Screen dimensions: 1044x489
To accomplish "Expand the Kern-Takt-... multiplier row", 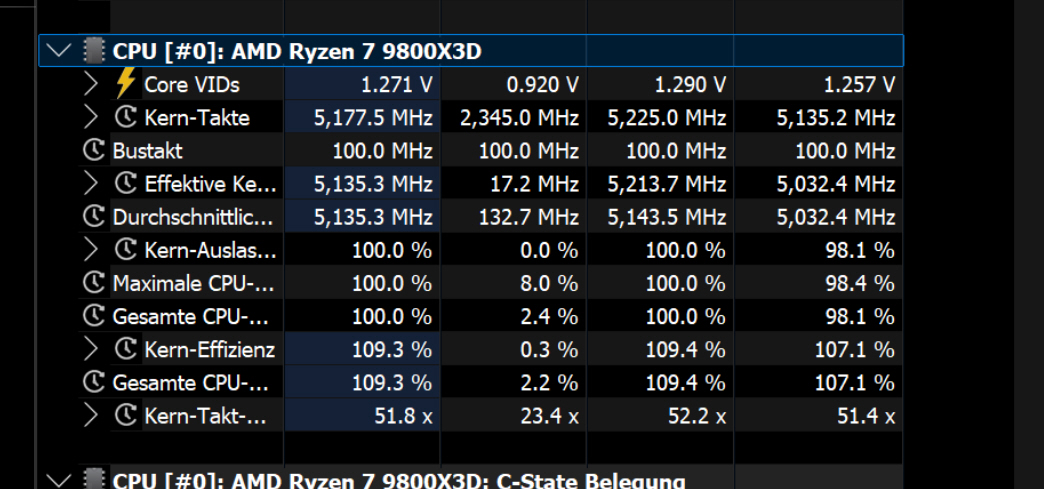I will [91, 416].
